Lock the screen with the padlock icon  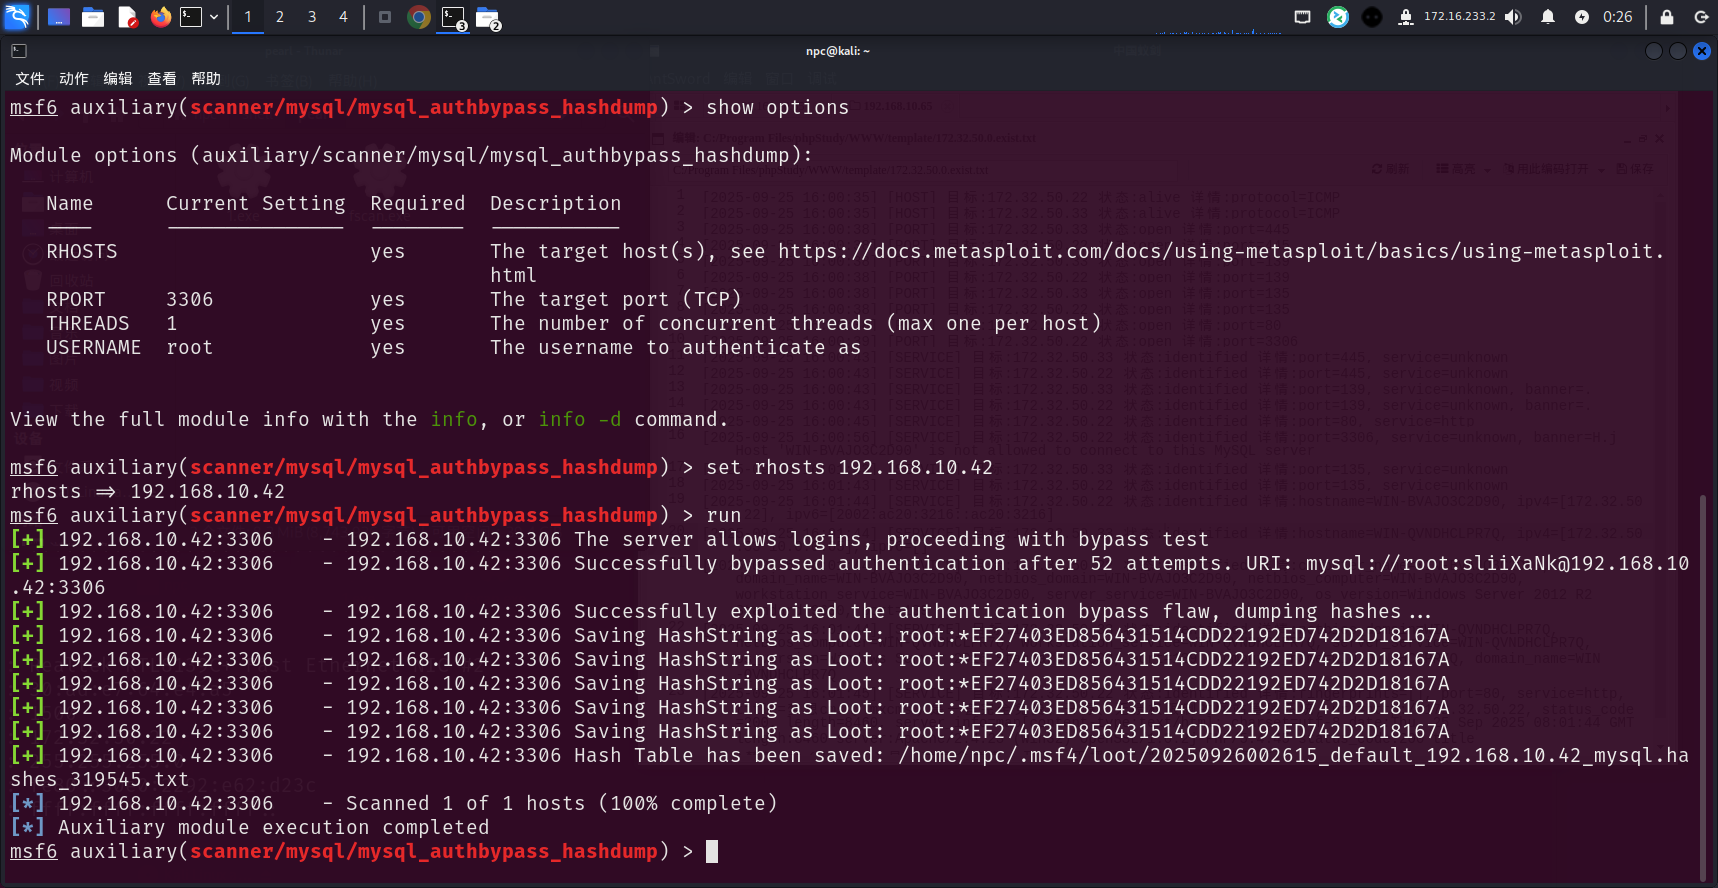point(1667,17)
